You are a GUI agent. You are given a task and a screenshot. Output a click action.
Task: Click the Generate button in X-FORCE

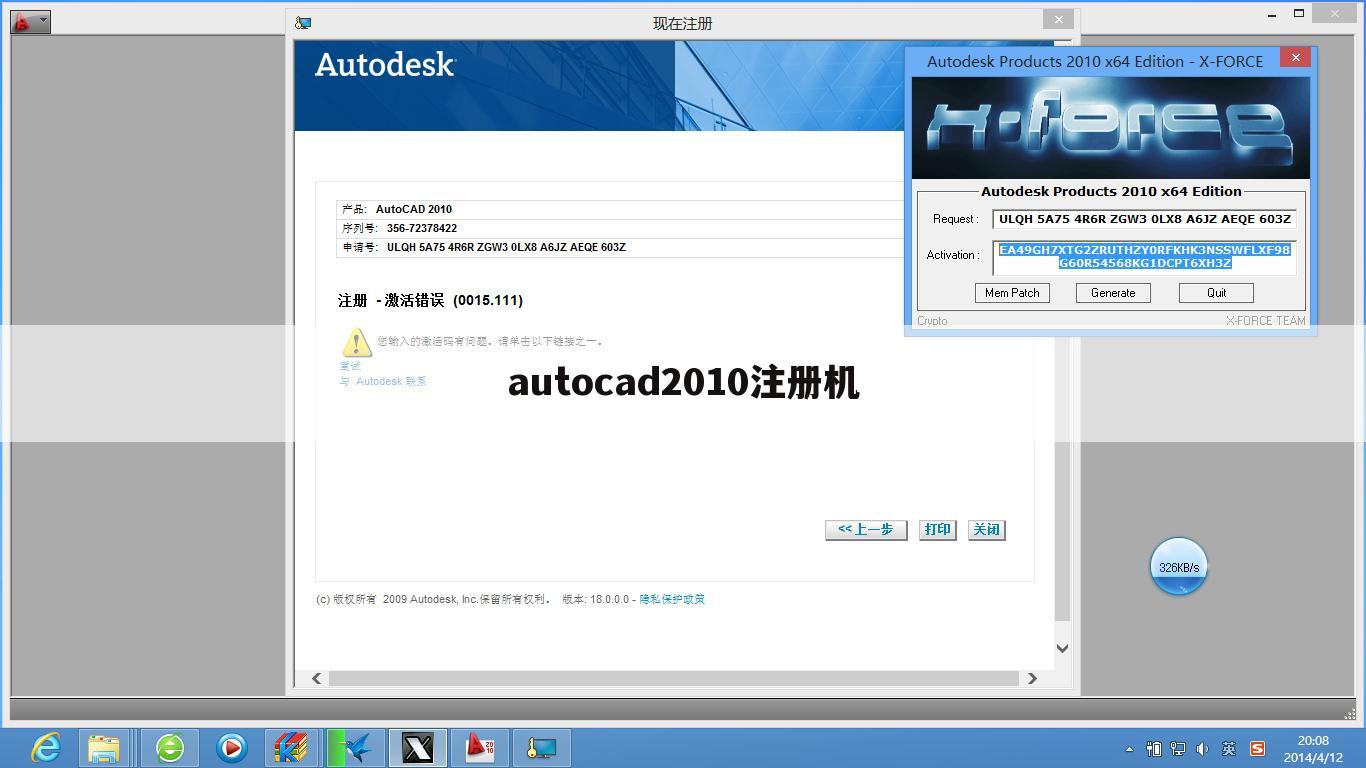(1113, 293)
